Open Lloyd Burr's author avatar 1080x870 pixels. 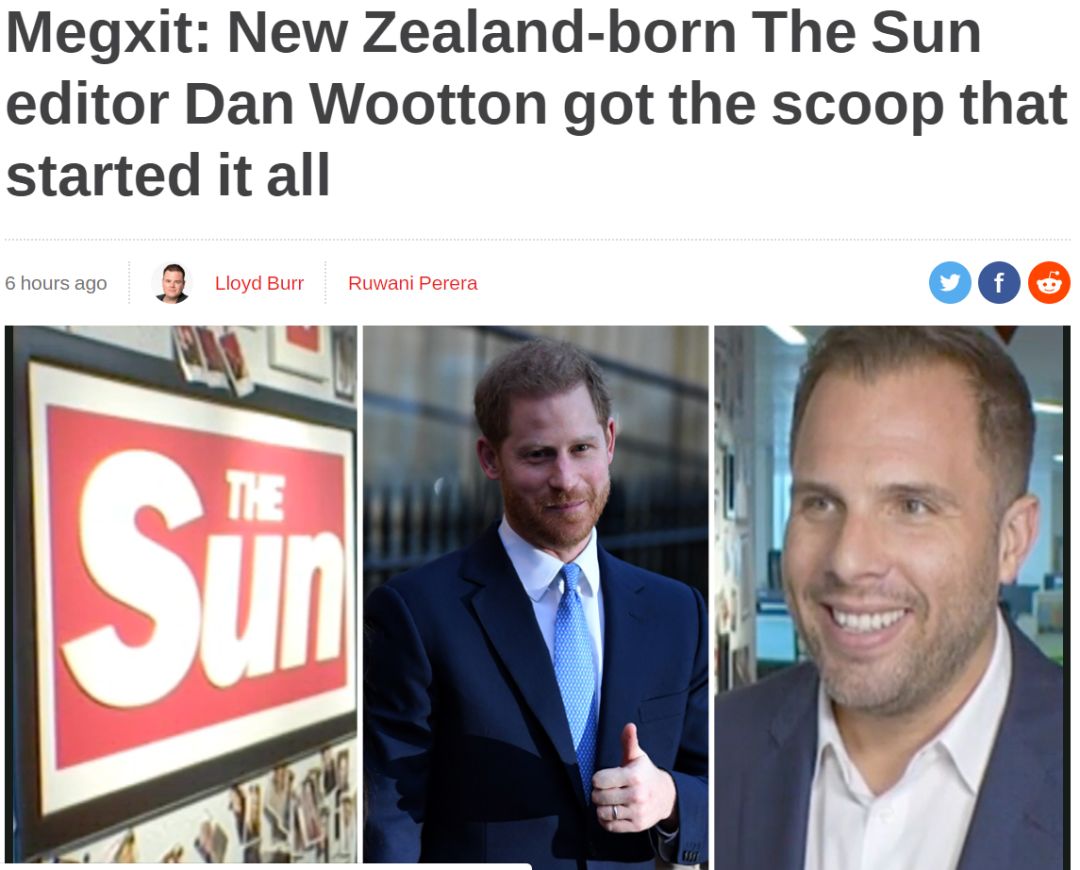tap(172, 282)
